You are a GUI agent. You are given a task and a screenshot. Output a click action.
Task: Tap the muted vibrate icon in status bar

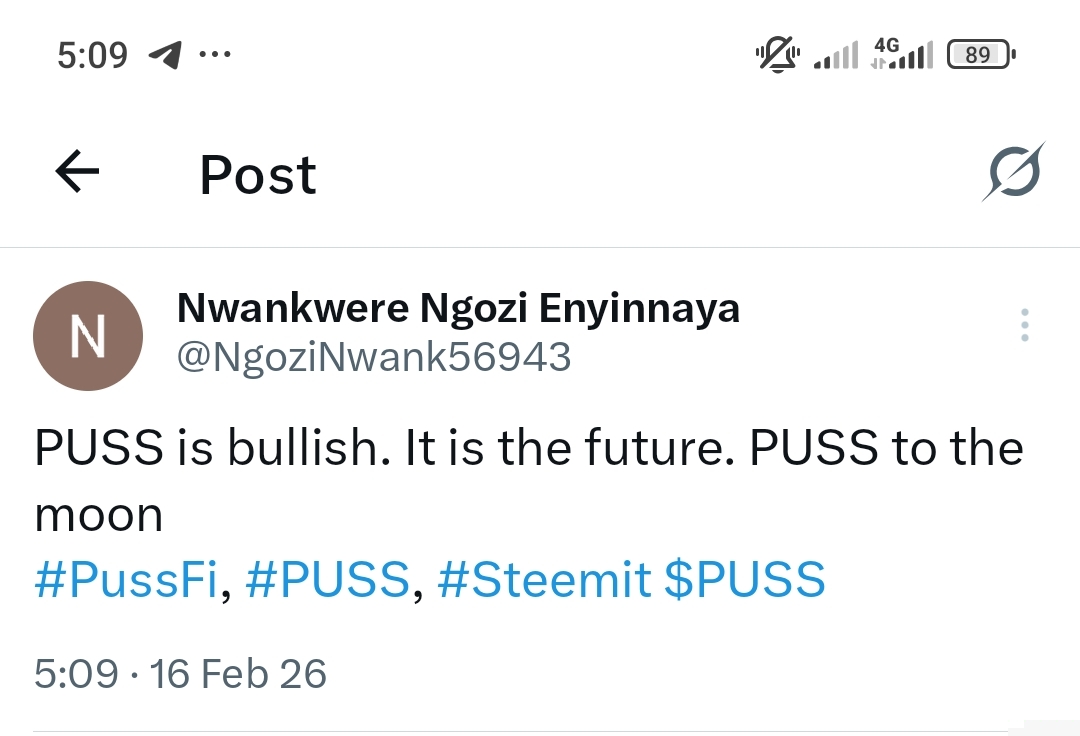pyautogui.click(x=778, y=55)
